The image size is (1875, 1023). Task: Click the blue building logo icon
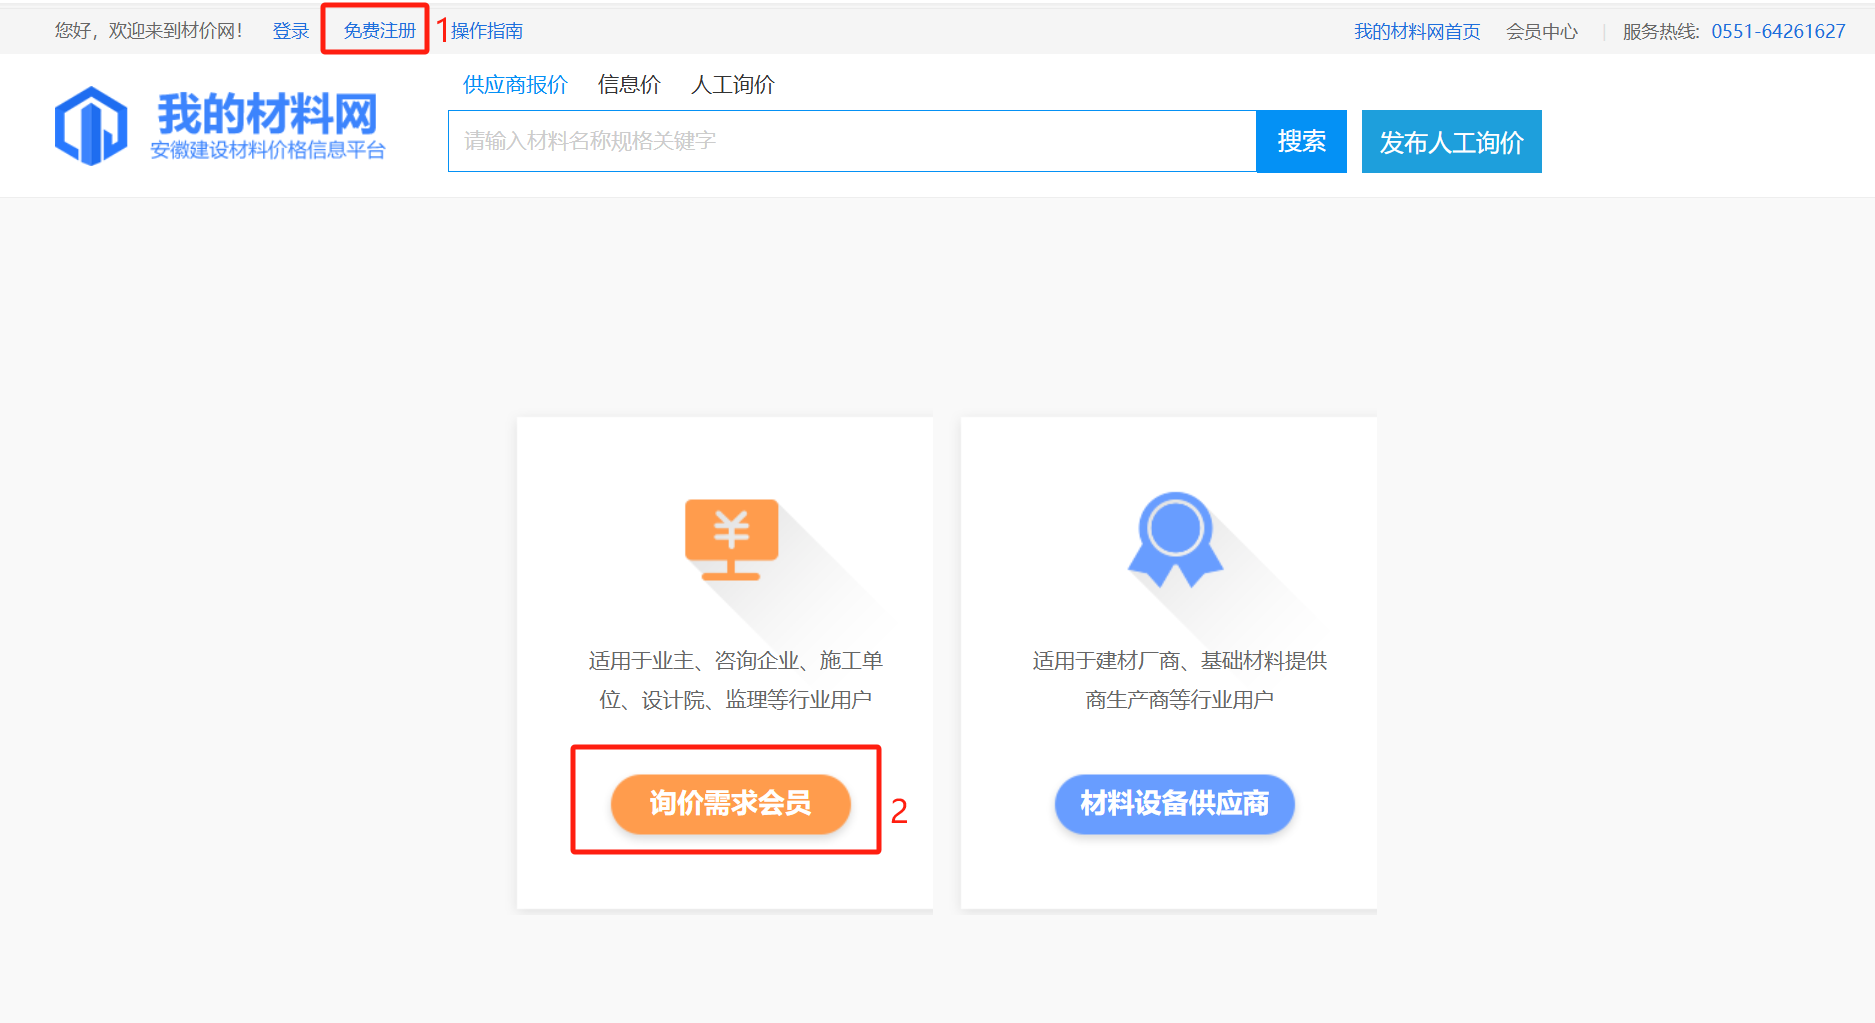click(x=91, y=126)
